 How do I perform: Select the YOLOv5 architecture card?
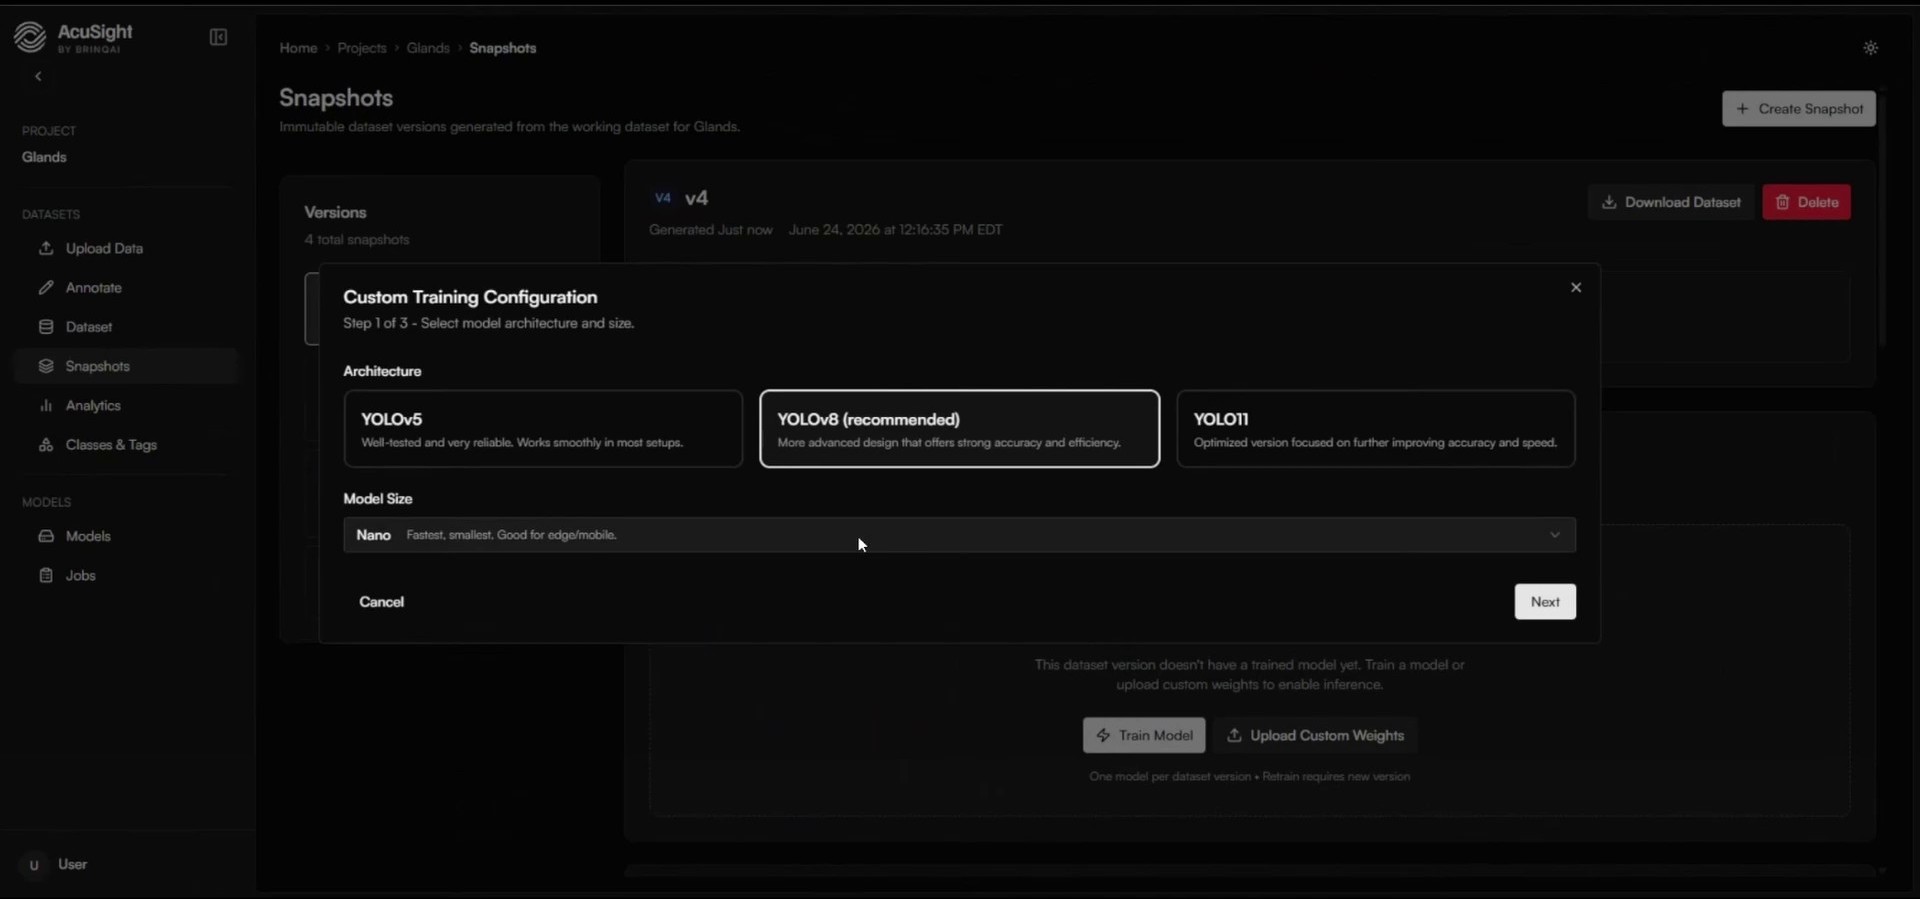tap(543, 429)
